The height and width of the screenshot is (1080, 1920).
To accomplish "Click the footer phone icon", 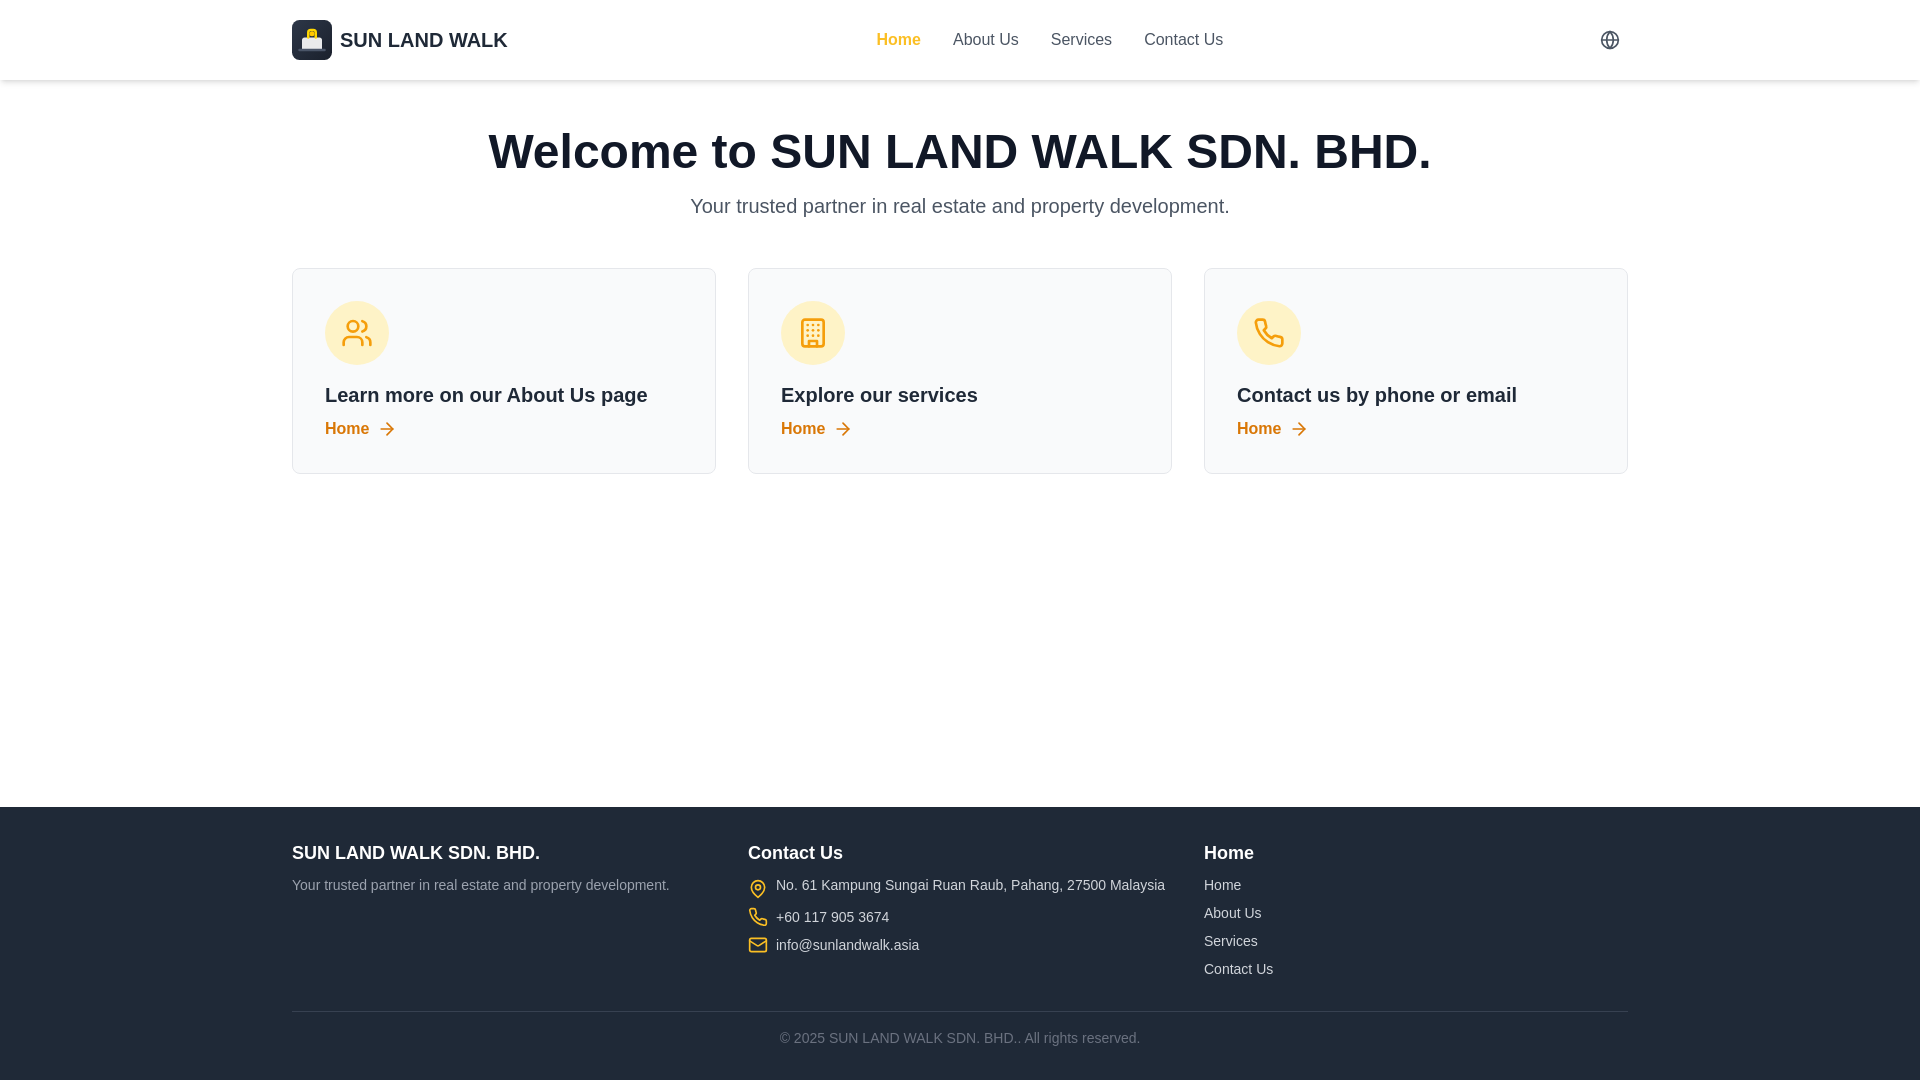I will point(758,917).
